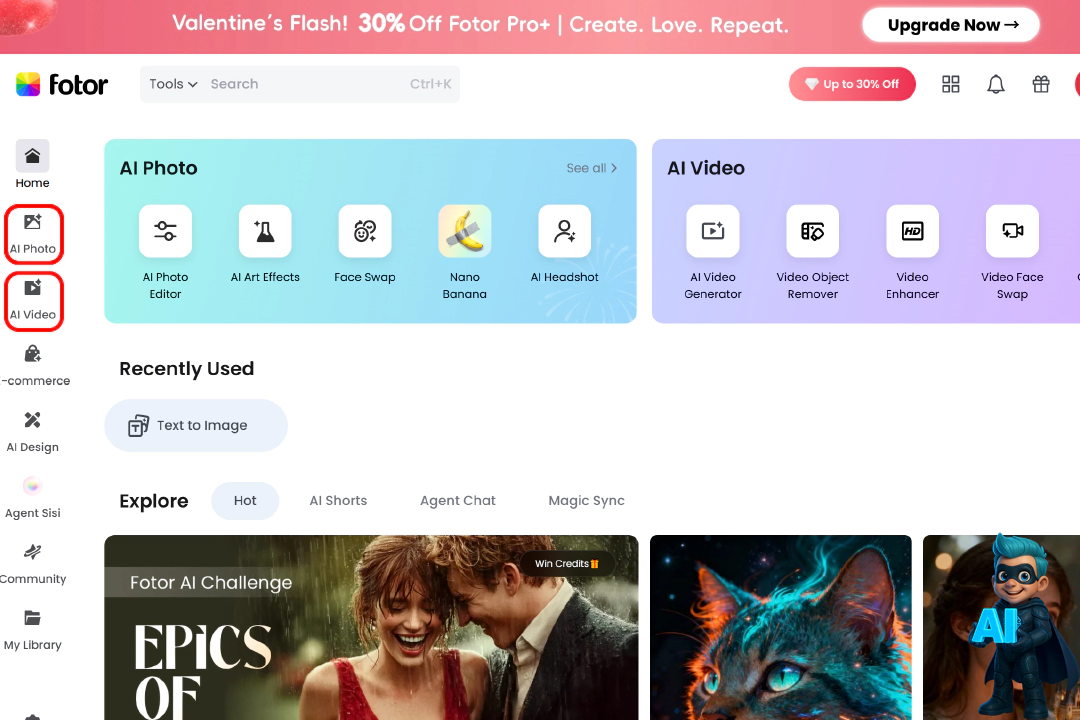Viewport: 1080px width, 720px height.
Task: Click the notifications bell icon
Action: 996,85
